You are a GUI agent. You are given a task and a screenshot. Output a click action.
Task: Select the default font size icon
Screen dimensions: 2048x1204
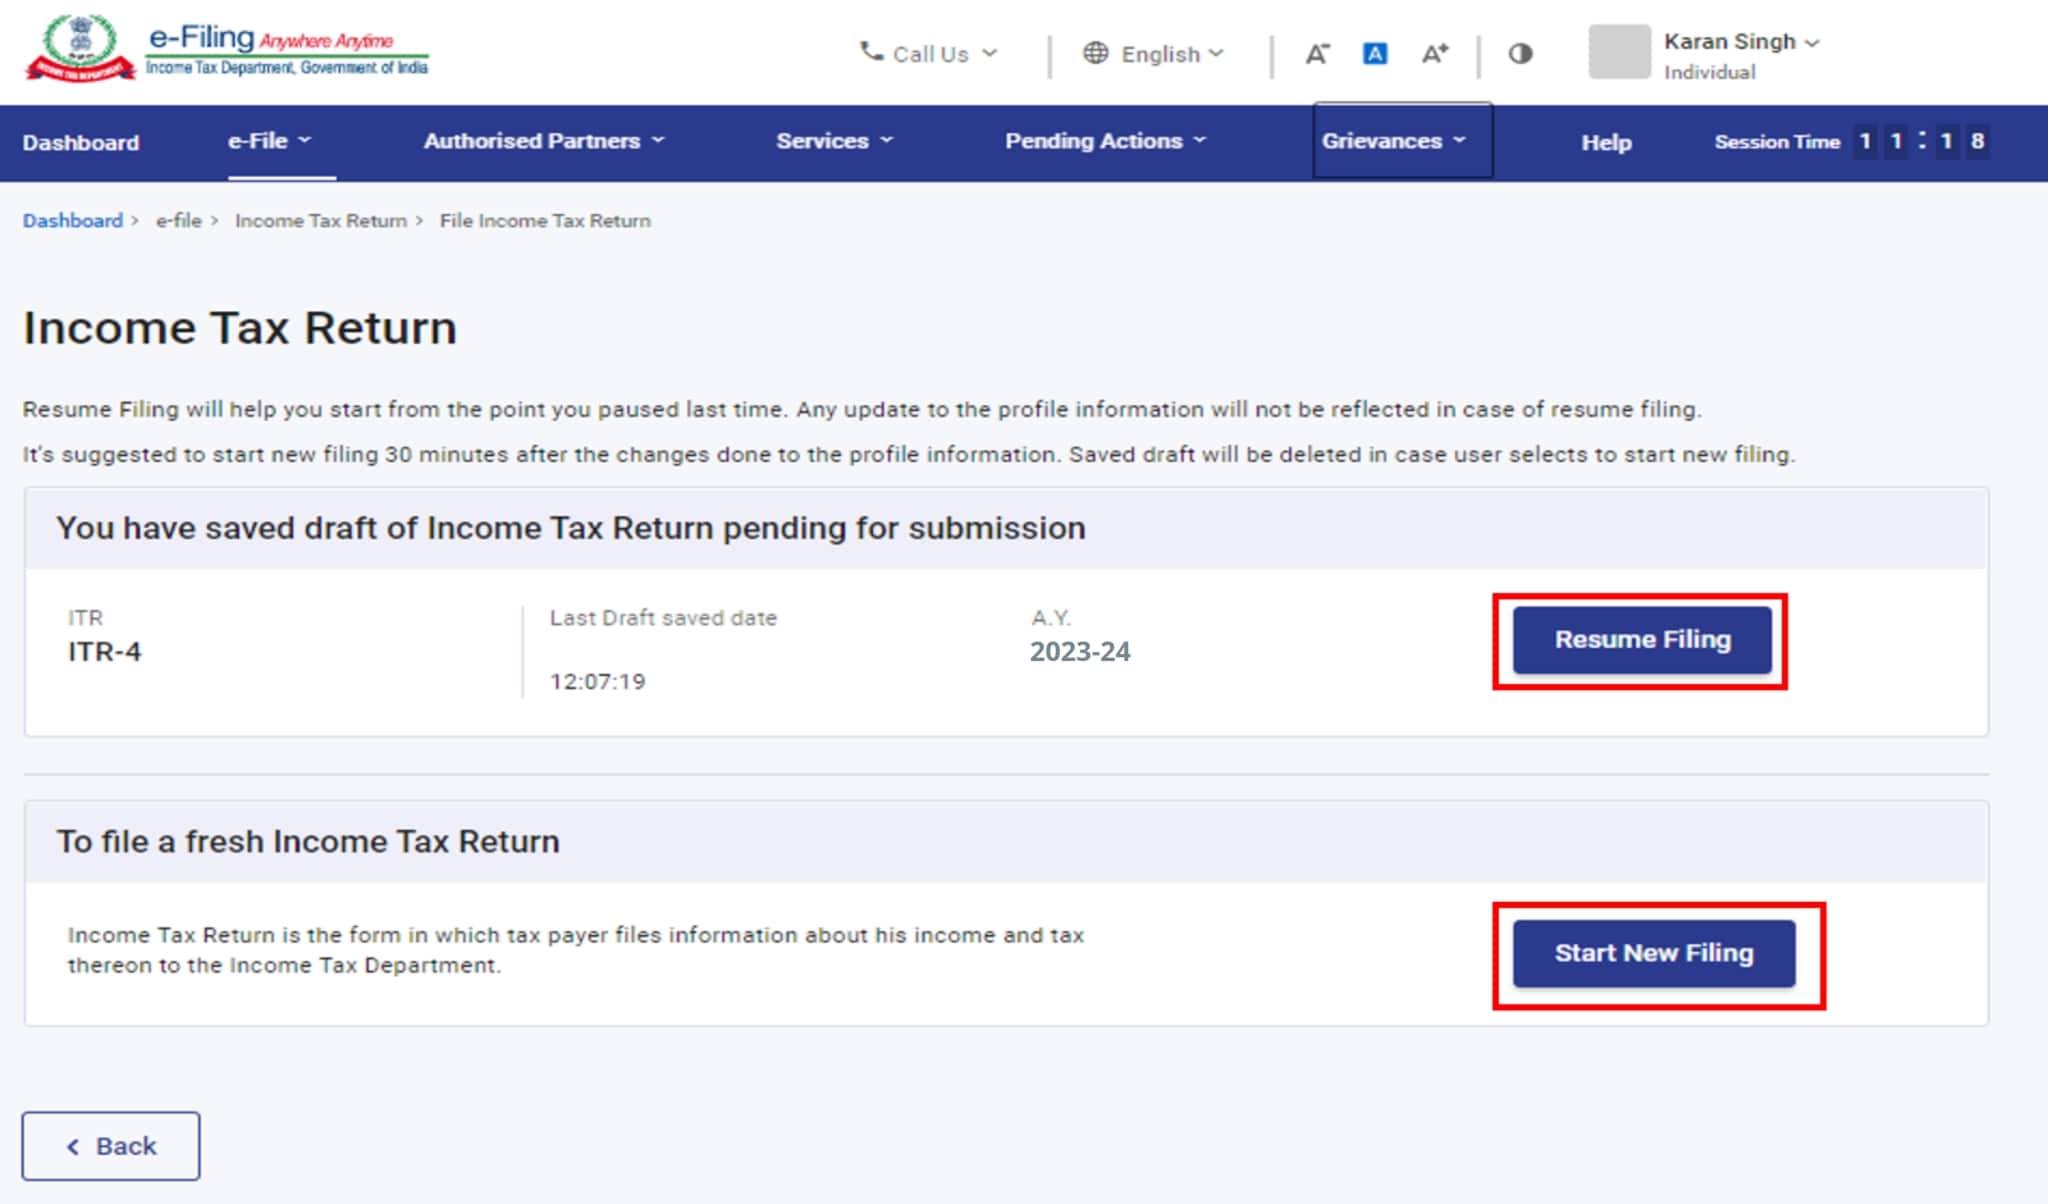(1375, 54)
